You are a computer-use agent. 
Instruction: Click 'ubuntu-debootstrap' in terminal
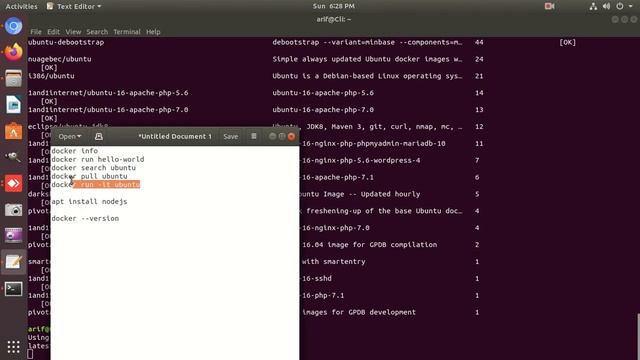(66, 42)
